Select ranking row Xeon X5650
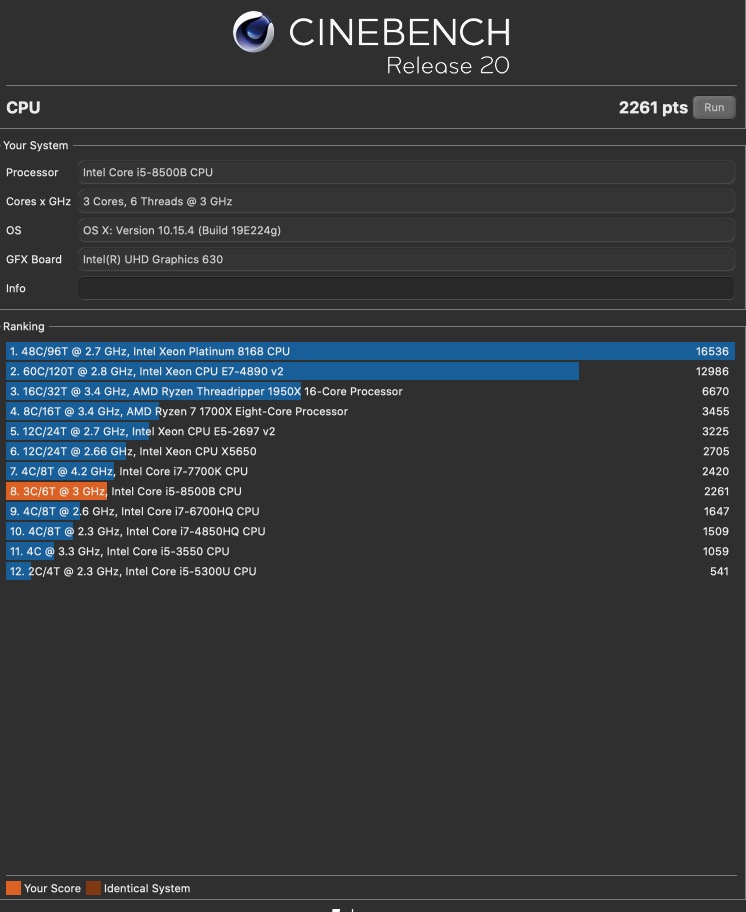746x912 pixels. pyautogui.click(x=370, y=451)
